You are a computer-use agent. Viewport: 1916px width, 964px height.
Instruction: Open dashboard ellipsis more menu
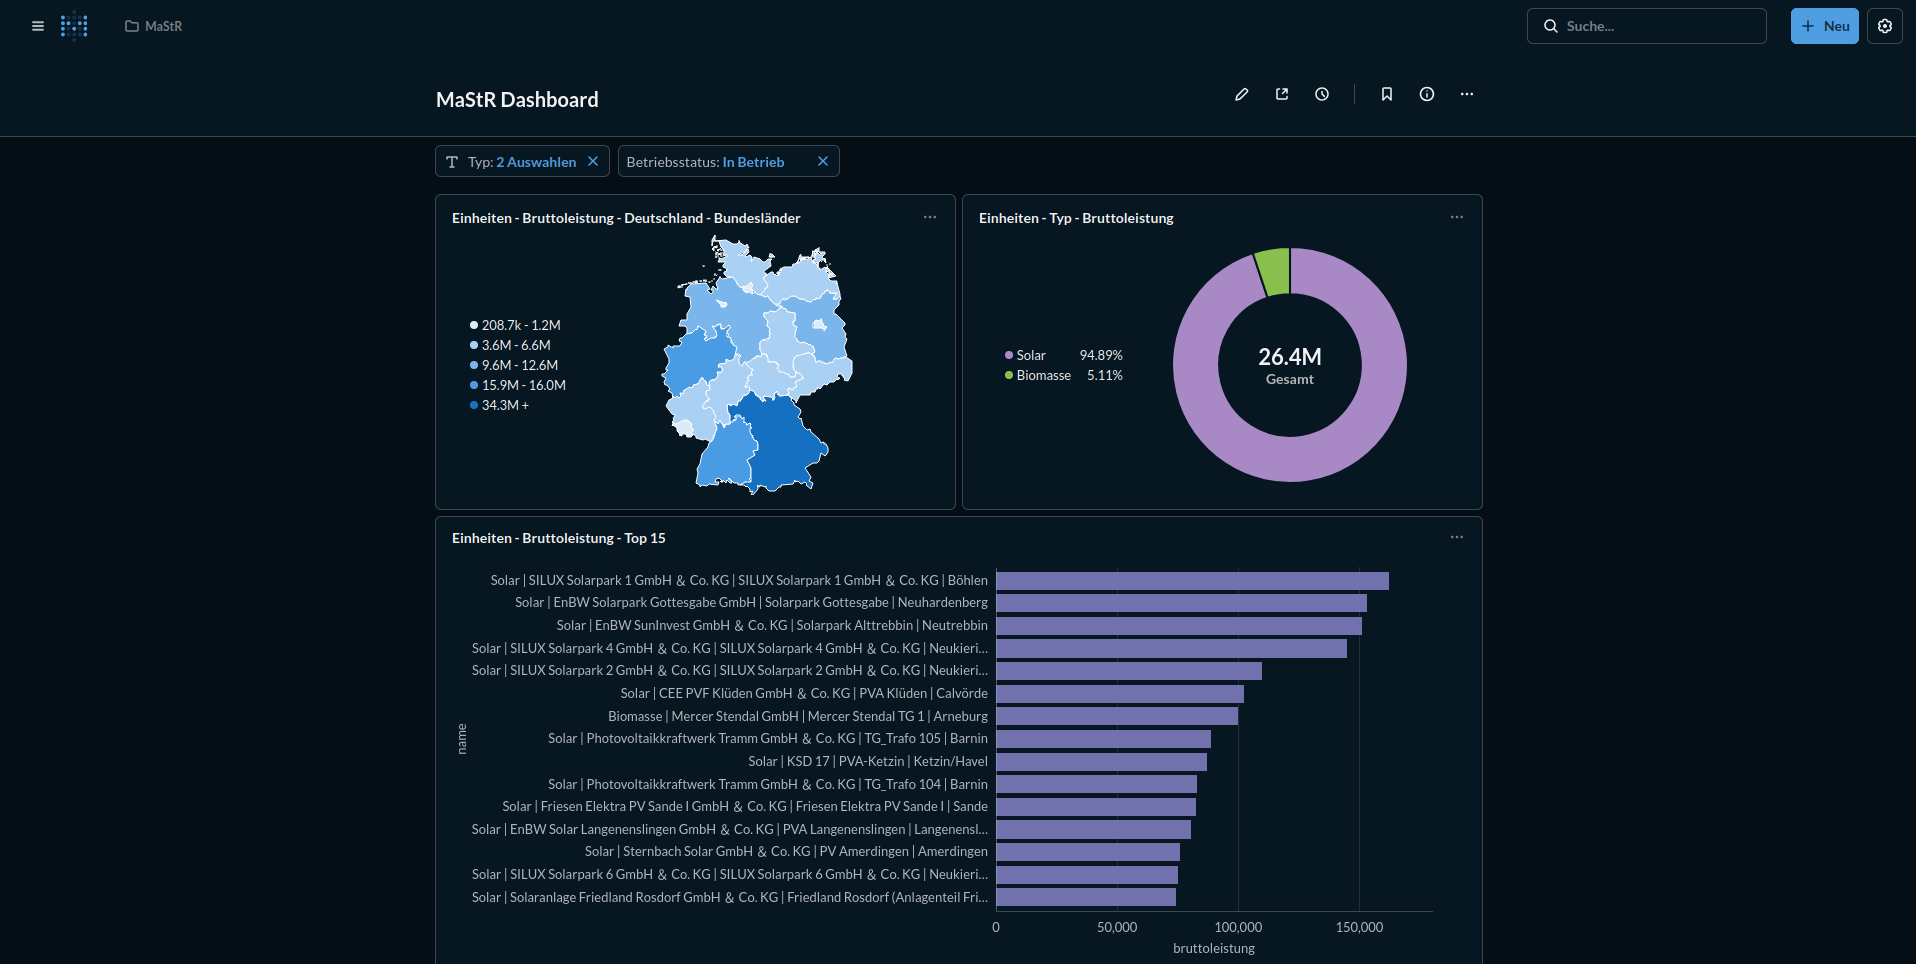tap(1467, 94)
